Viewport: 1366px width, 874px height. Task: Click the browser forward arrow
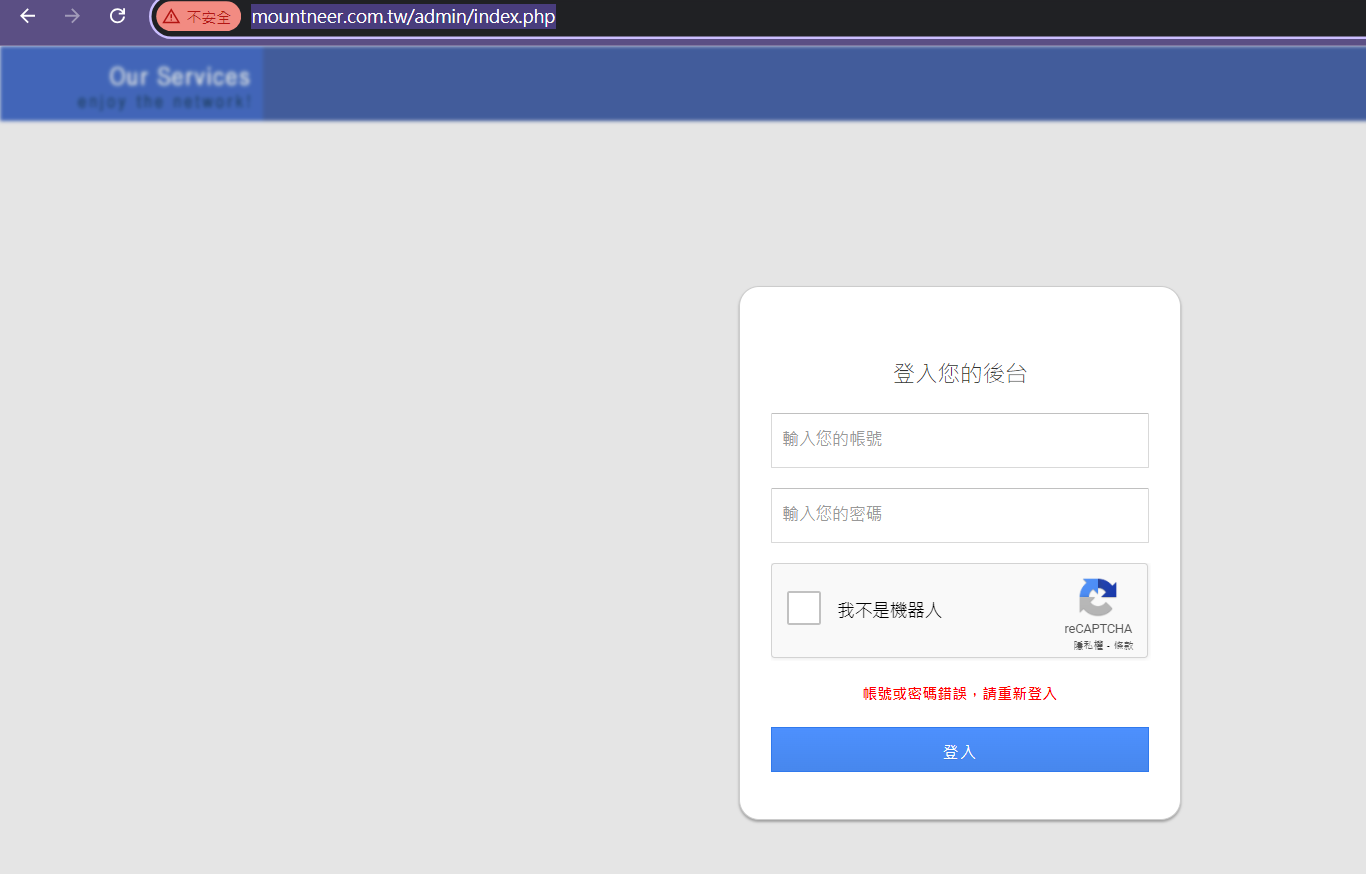pos(72,16)
